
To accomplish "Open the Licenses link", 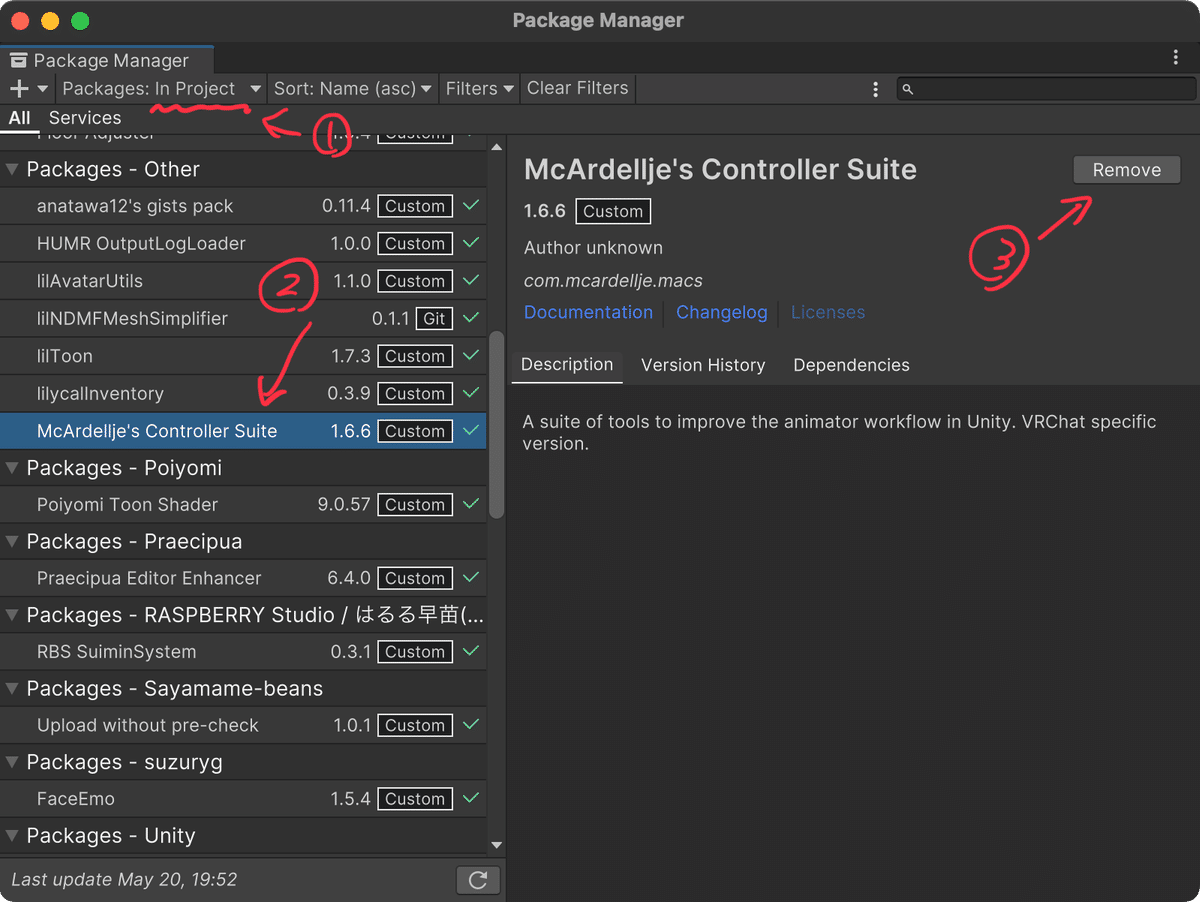I will [x=828, y=312].
